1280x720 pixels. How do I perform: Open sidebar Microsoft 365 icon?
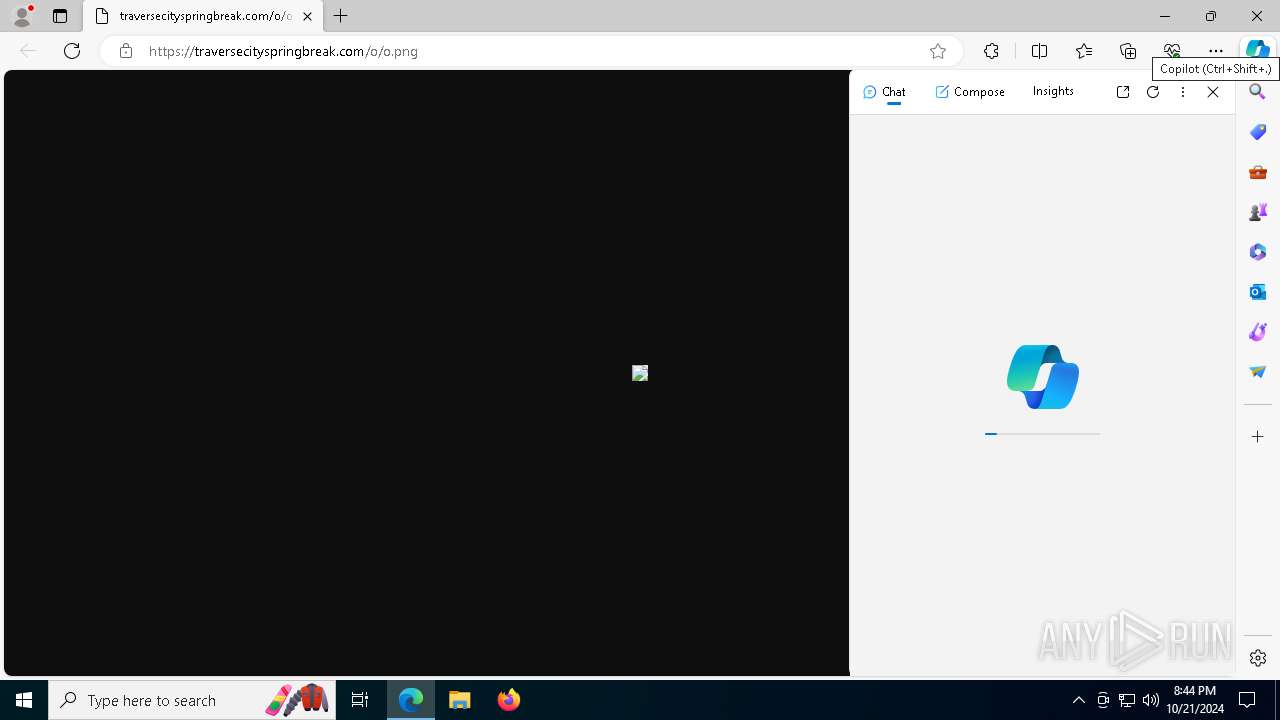(x=1258, y=252)
